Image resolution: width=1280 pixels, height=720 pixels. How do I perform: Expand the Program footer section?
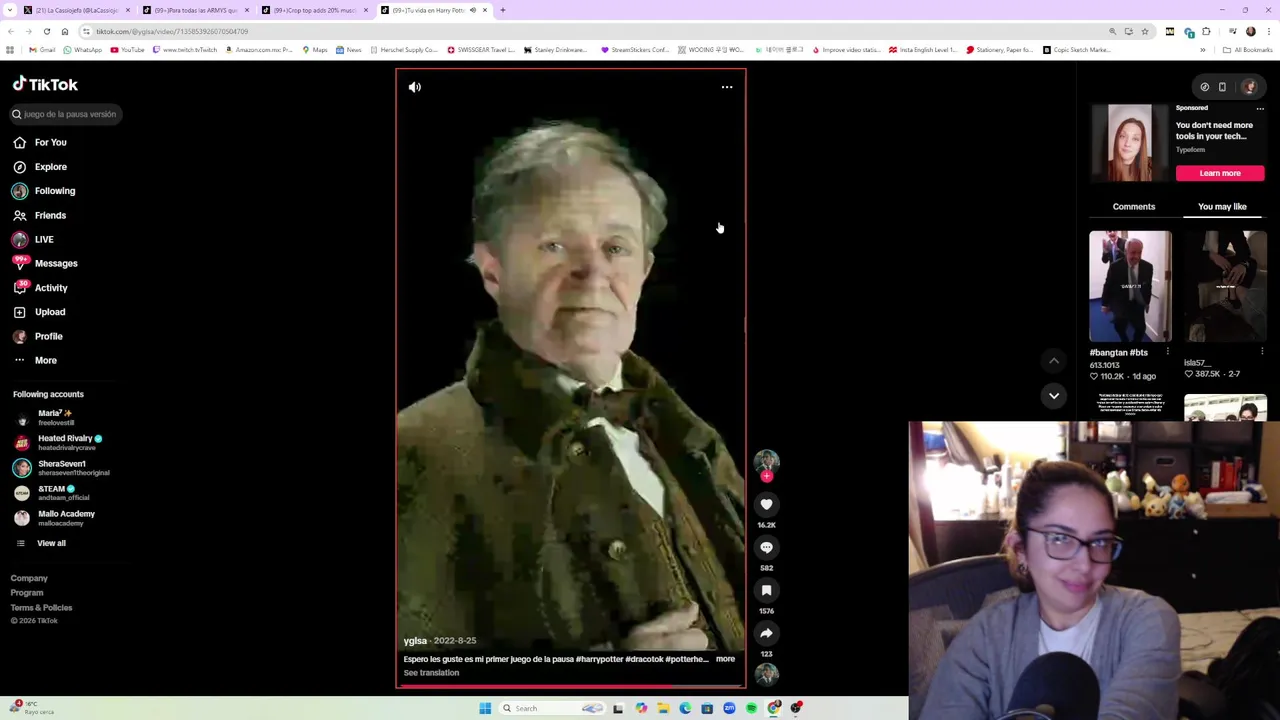pos(27,593)
